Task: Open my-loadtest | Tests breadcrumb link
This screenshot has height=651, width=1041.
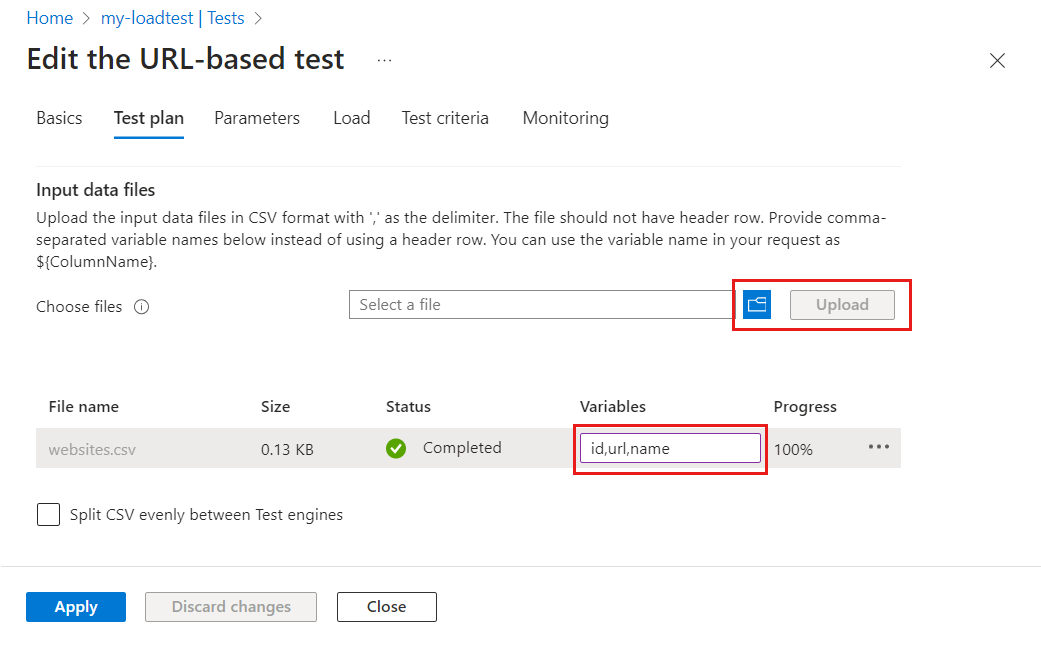Action: 173,18
